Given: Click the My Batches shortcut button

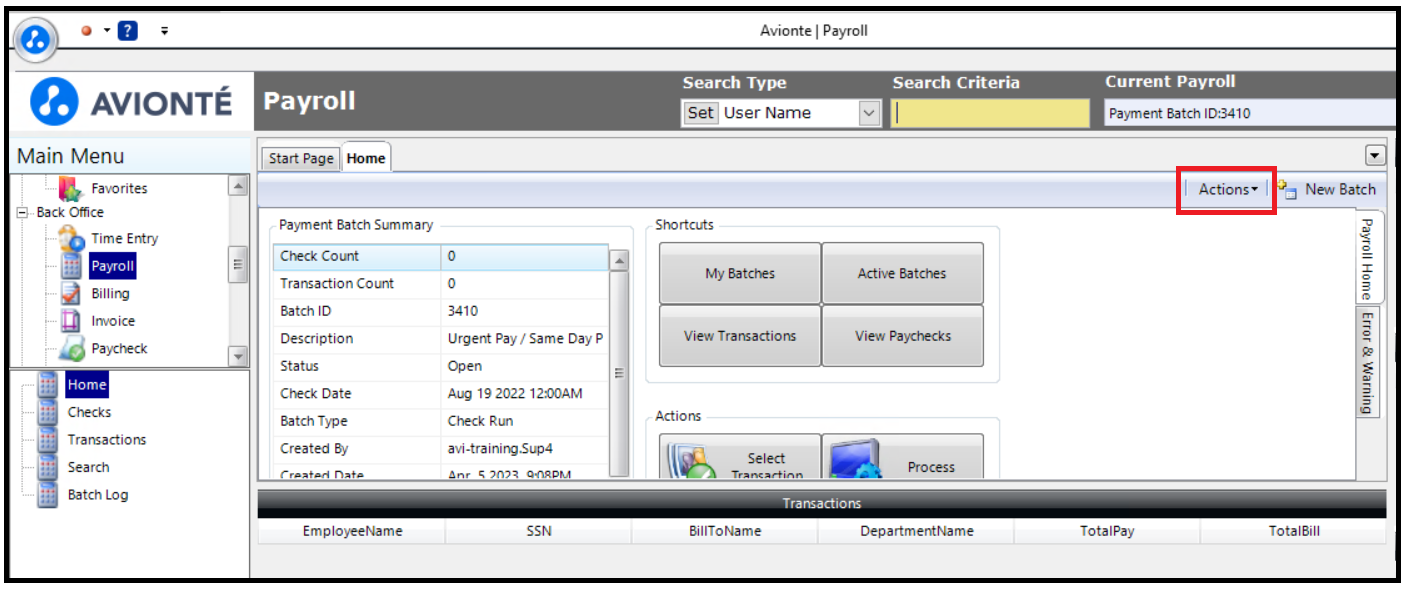Looking at the screenshot, I should point(740,273).
